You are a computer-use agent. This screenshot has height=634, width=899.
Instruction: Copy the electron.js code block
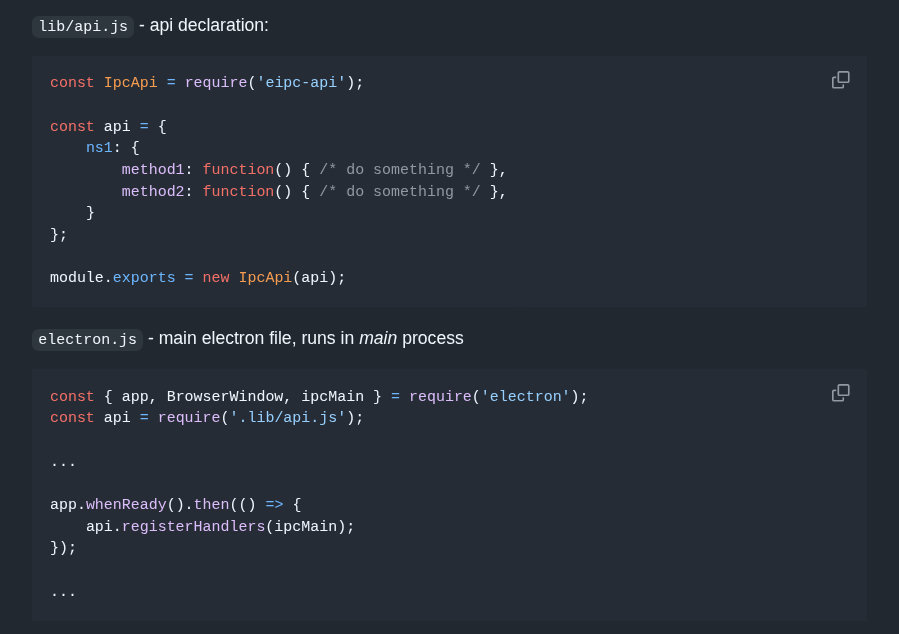(x=840, y=392)
